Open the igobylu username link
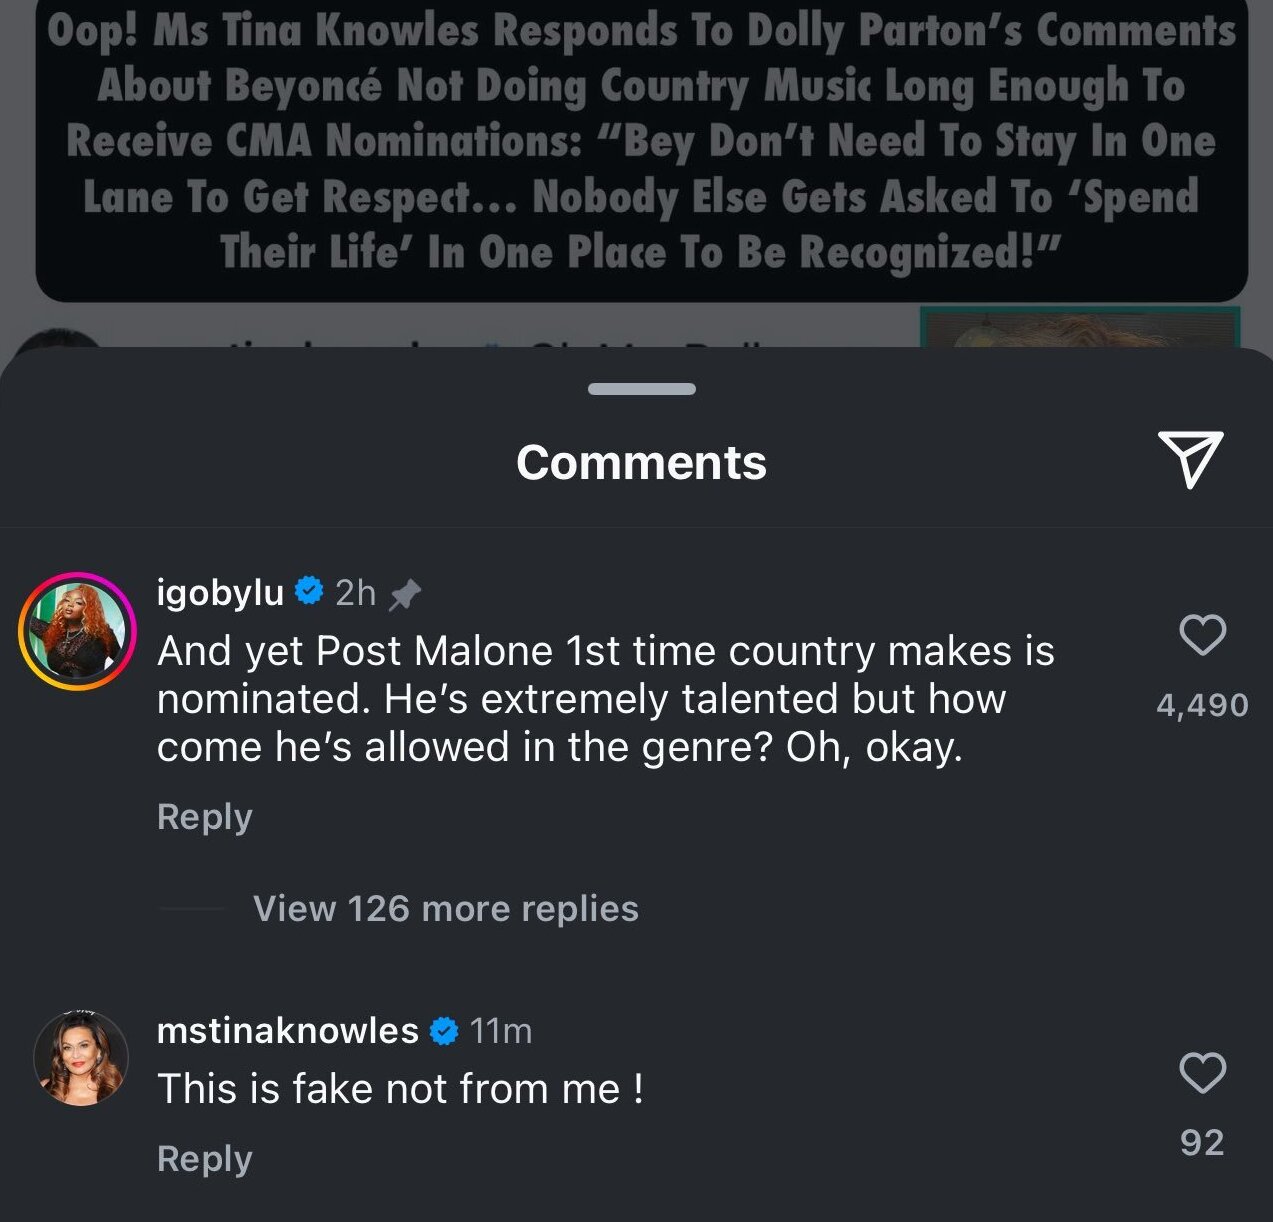 tap(221, 592)
